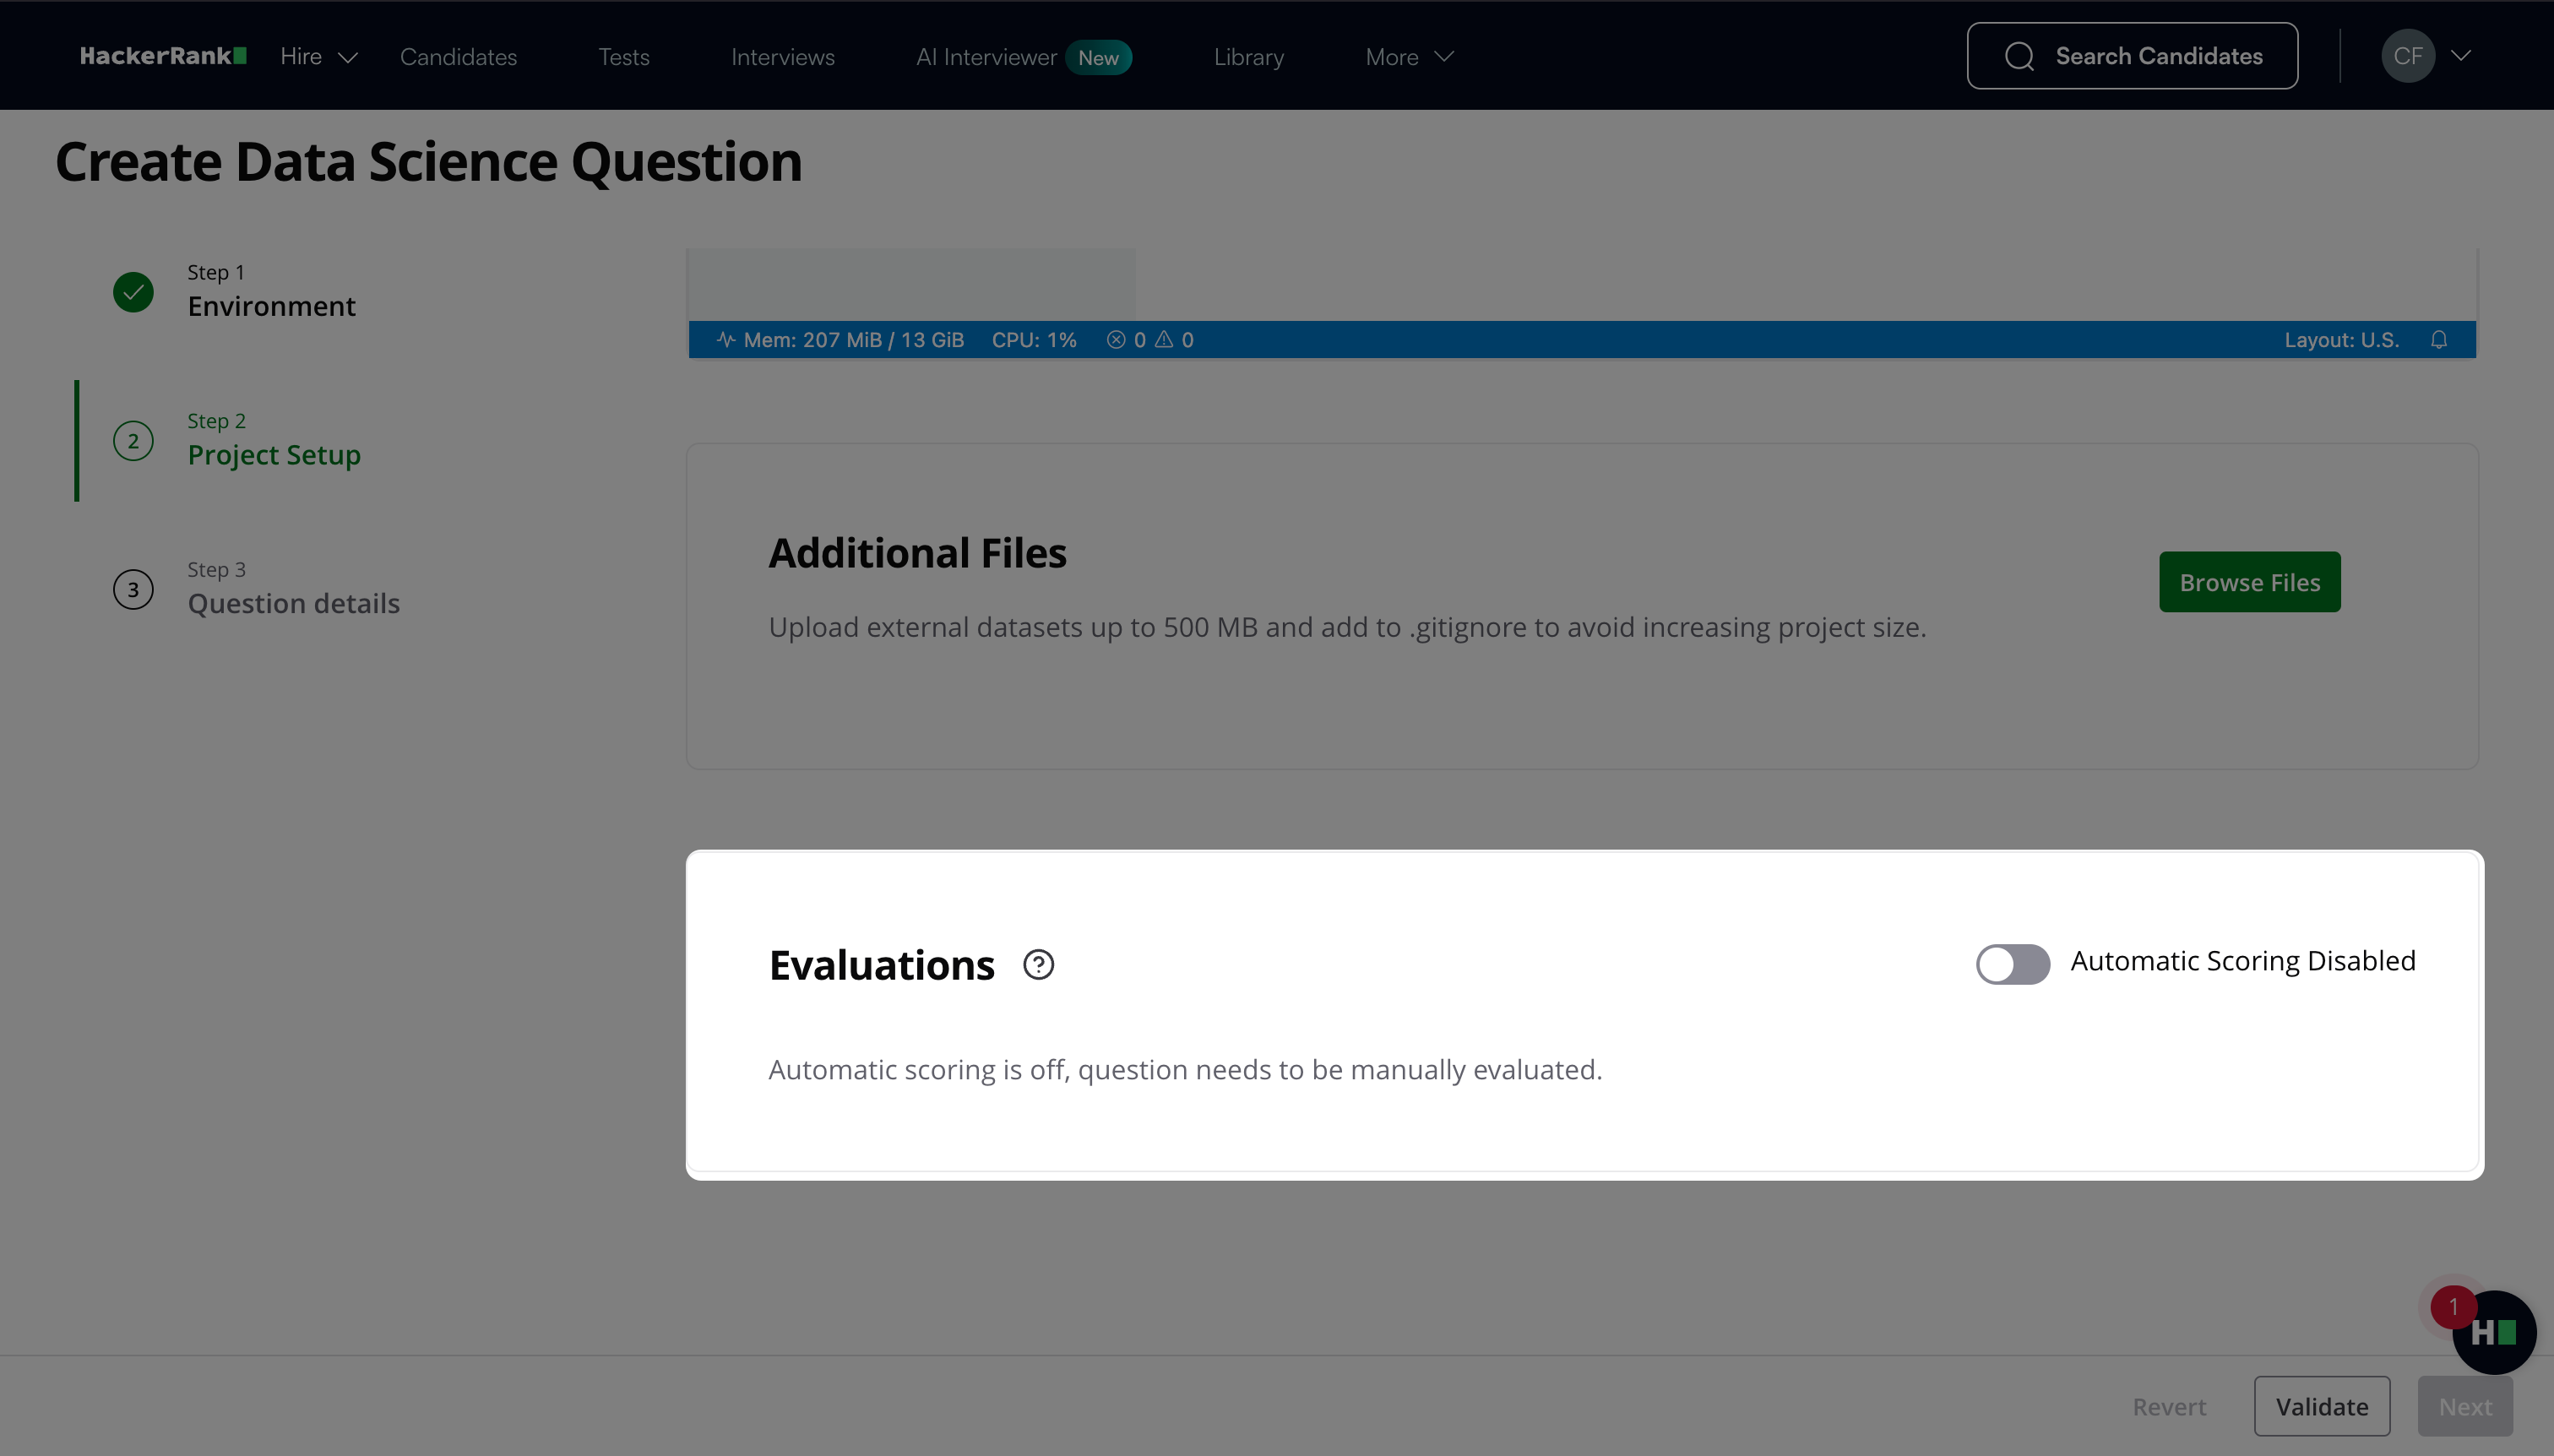
Task: Click the Revert button
Action: (x=2168, y=1406)
